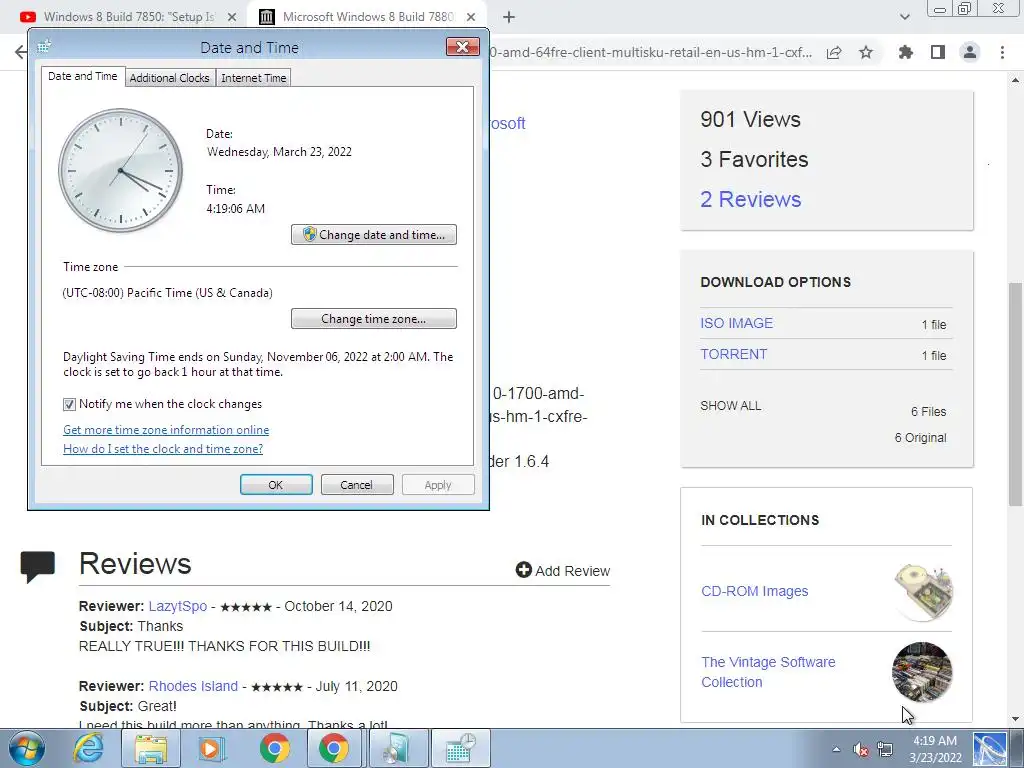The image size is (1024, 768).
Task: Open the 2 Reviews link
Action: coord(751,199)
